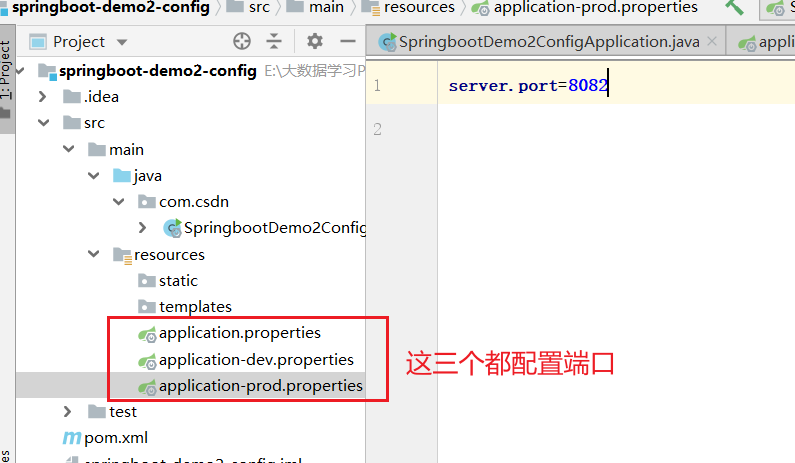Open Project panel settings gear

pyautogui.click(x=315, y=41)
